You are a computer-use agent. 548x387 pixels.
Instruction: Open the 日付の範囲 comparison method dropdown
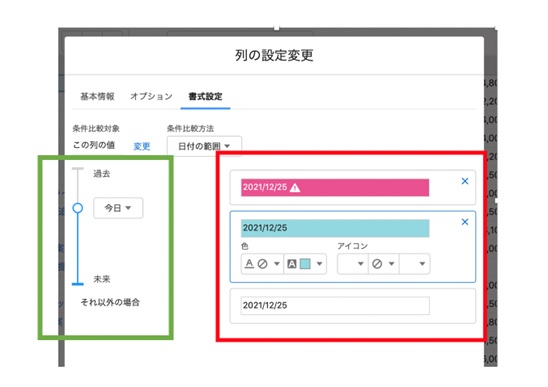[x=204, y=146]
